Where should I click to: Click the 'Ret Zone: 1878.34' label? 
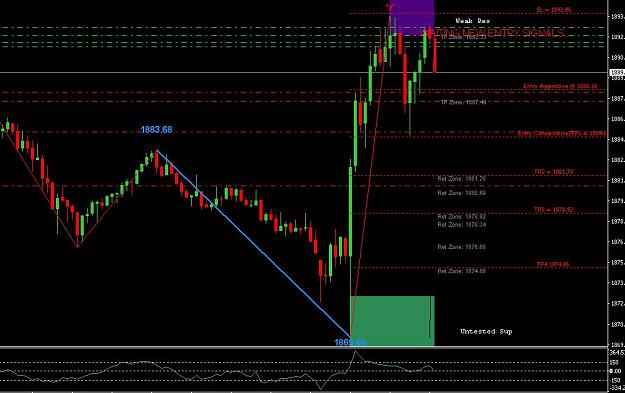click(x=462, y=224)
